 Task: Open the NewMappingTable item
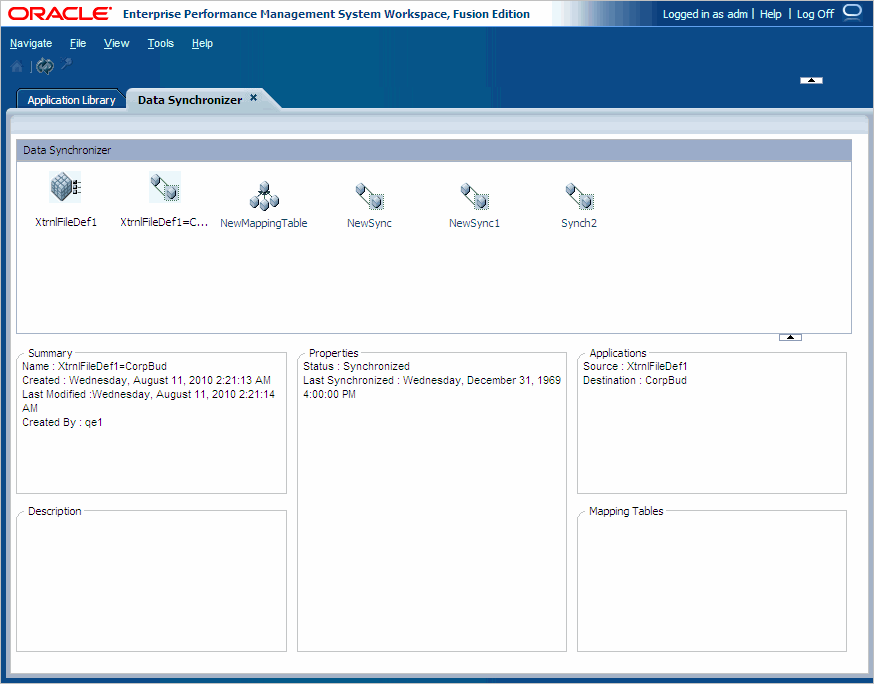[263, 194]
